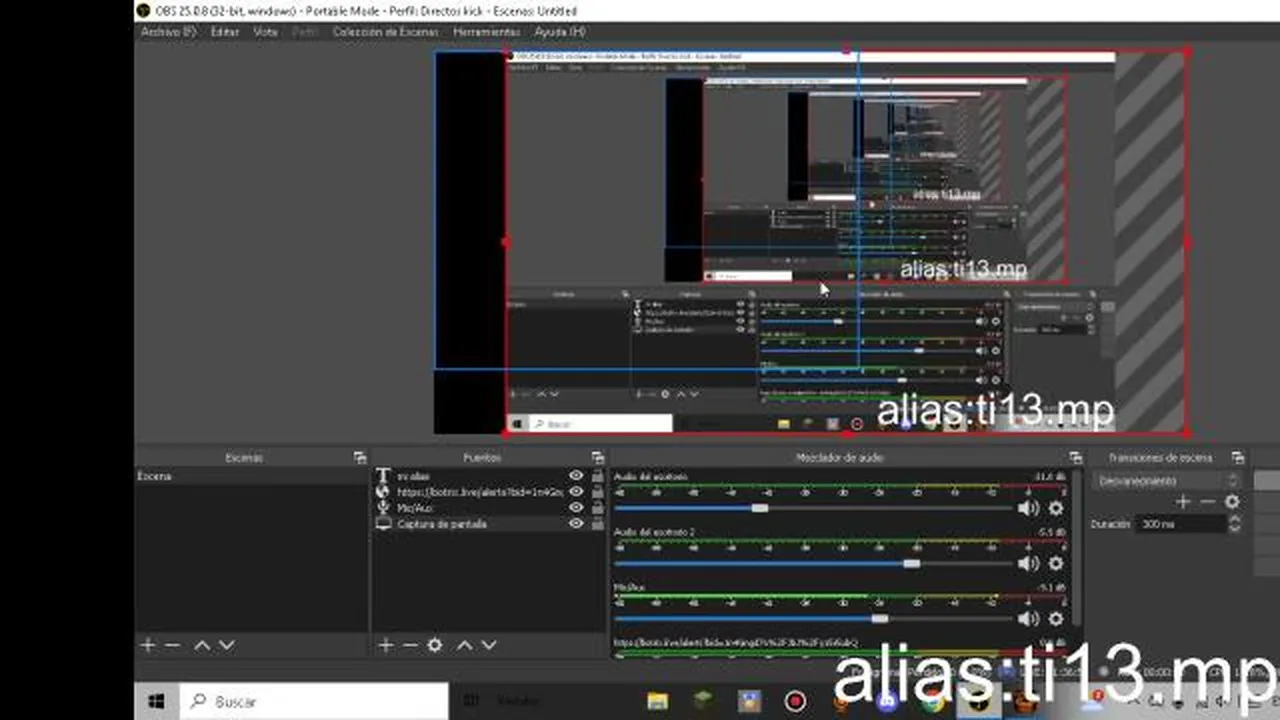Click the Duración input field
Screen dimensions: 1280x720
click(1182, 524)
